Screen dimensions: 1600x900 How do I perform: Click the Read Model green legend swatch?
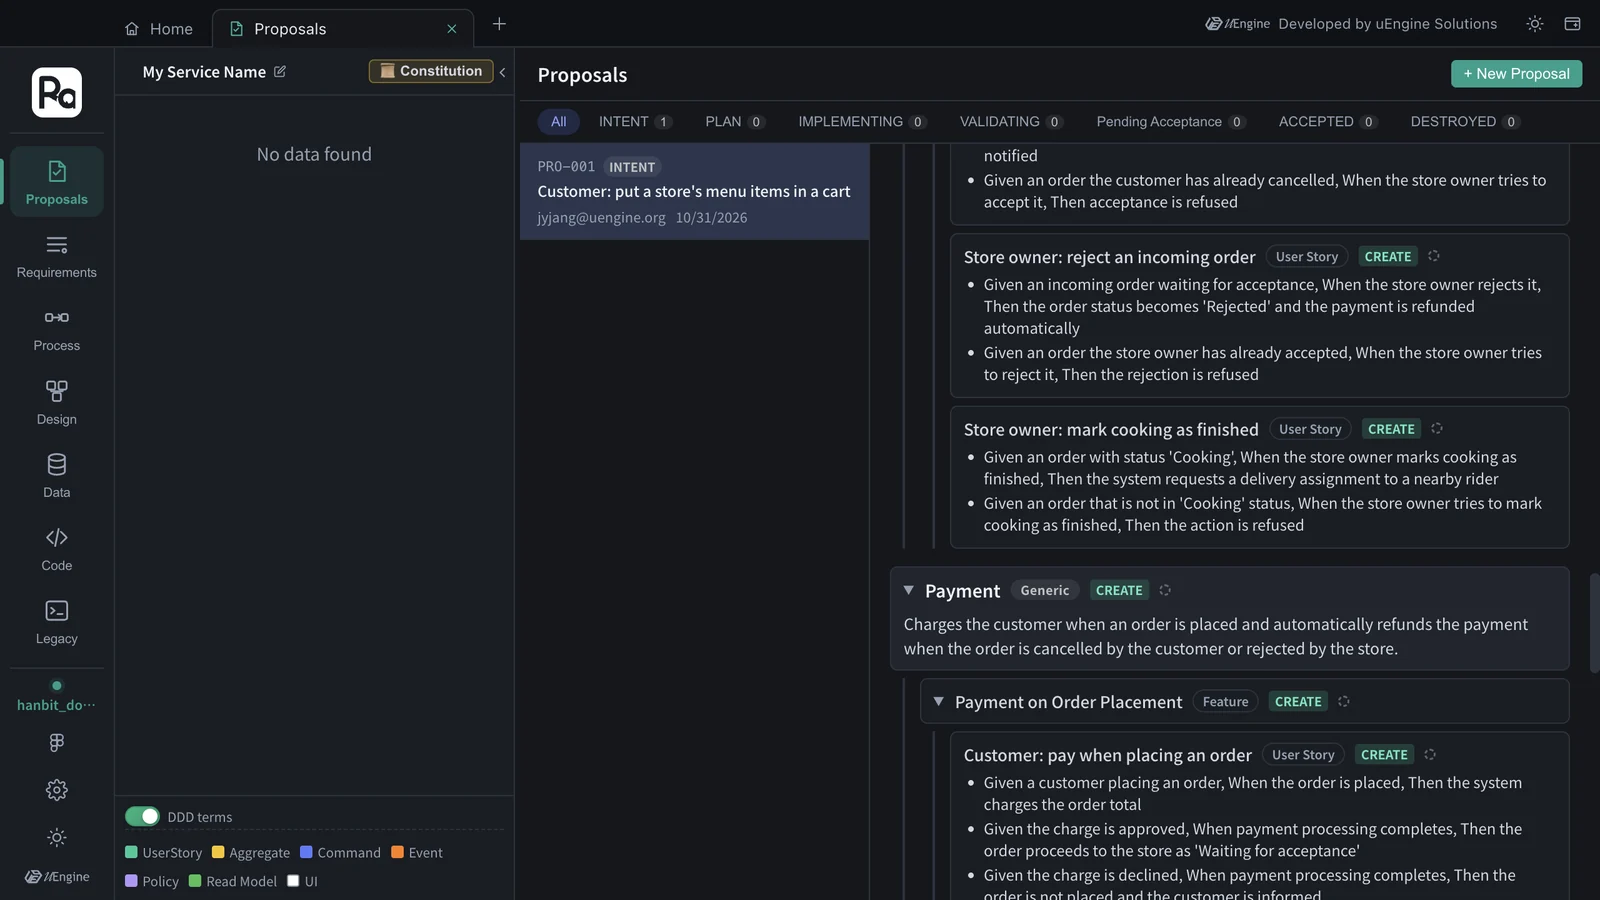[x=195, y=881]
